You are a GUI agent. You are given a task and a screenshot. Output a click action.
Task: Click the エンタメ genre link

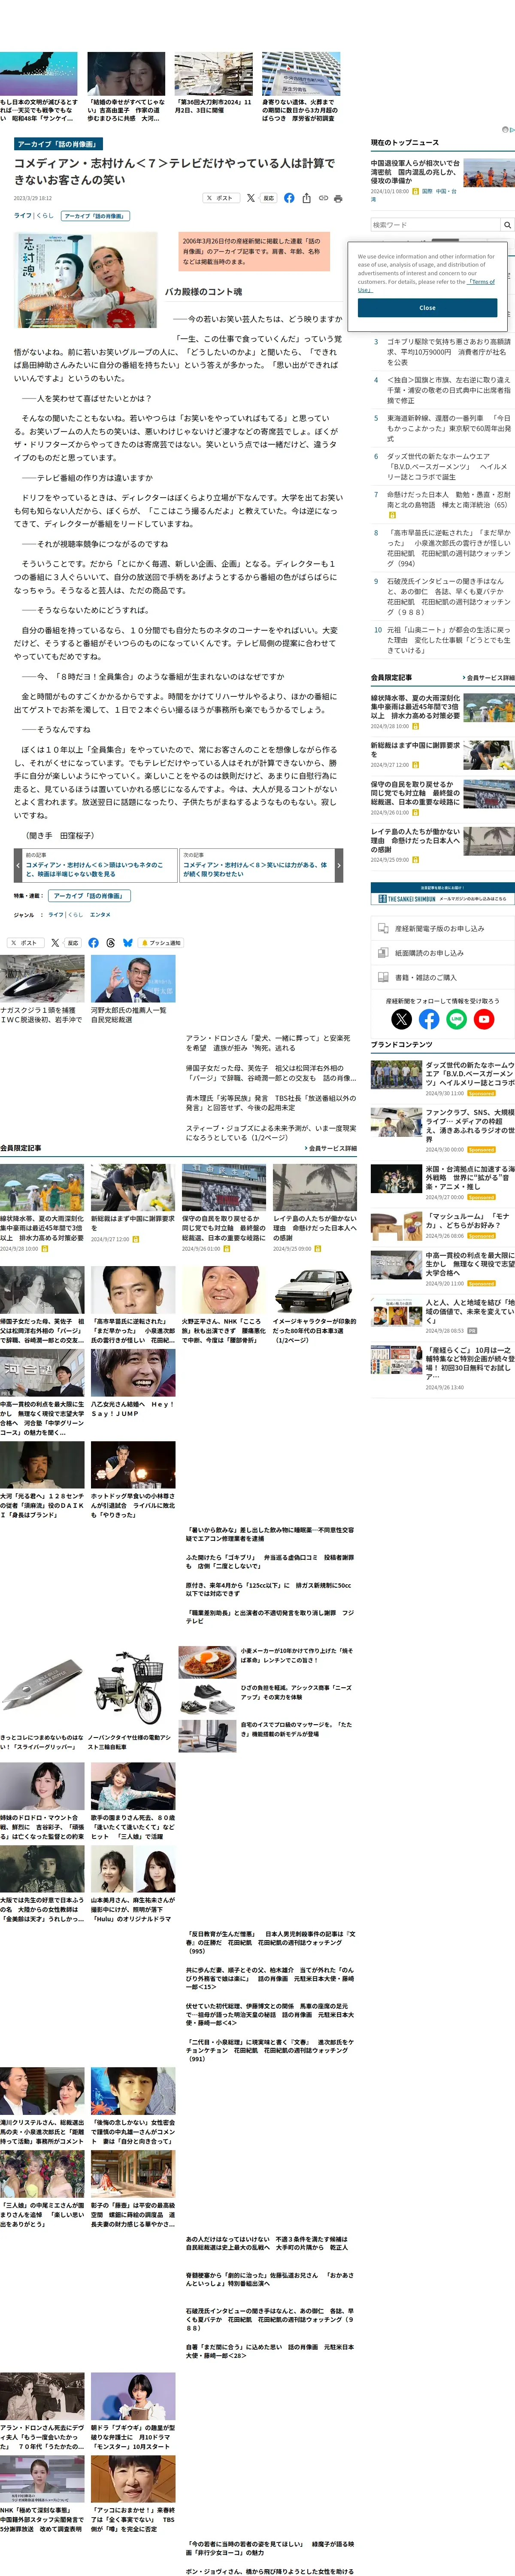(100, 914)
